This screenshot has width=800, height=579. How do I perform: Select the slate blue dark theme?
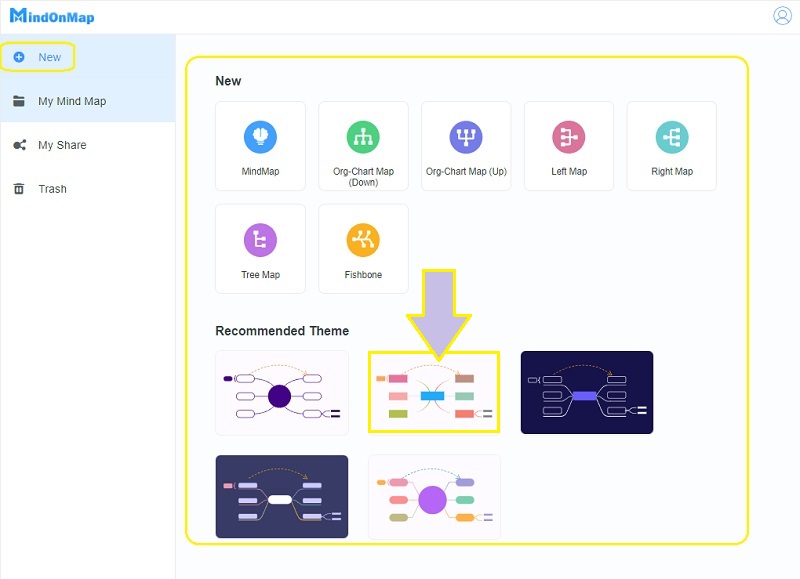[x=282, y=497]
